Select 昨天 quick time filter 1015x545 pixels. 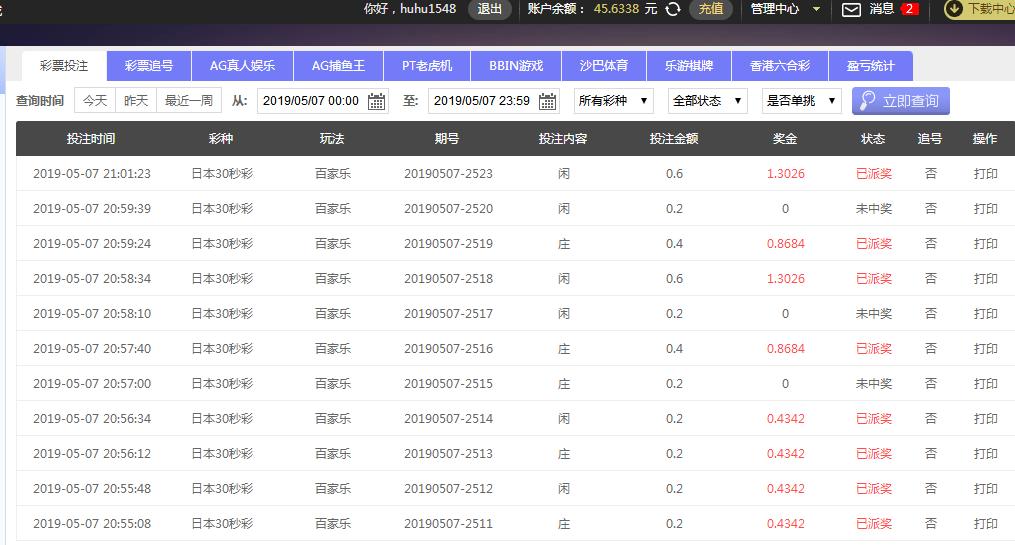136,100
